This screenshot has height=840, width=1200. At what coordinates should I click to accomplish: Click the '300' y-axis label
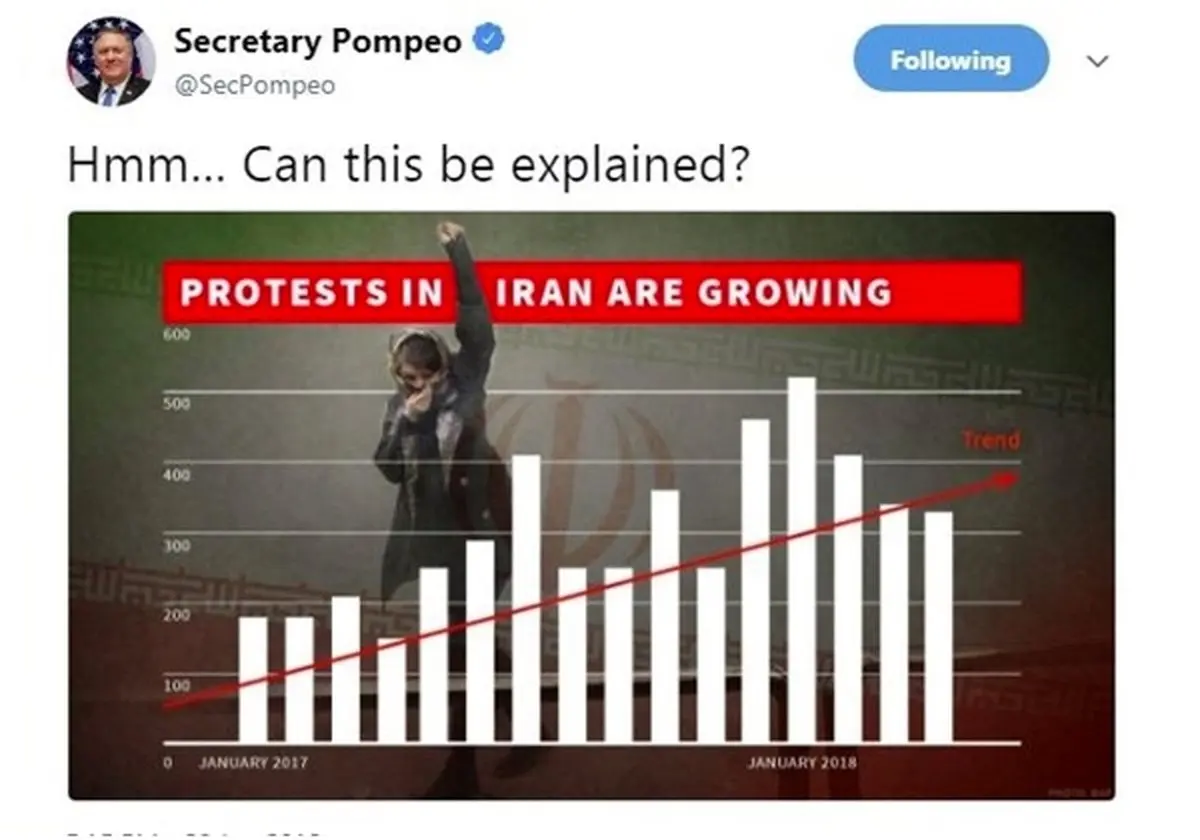tap(175, 545)
